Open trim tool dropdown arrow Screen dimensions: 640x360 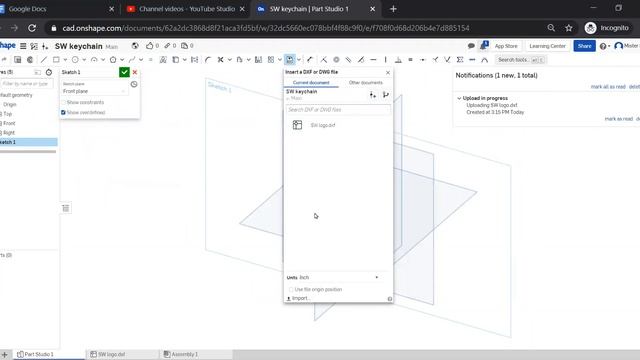click(229, 60)
